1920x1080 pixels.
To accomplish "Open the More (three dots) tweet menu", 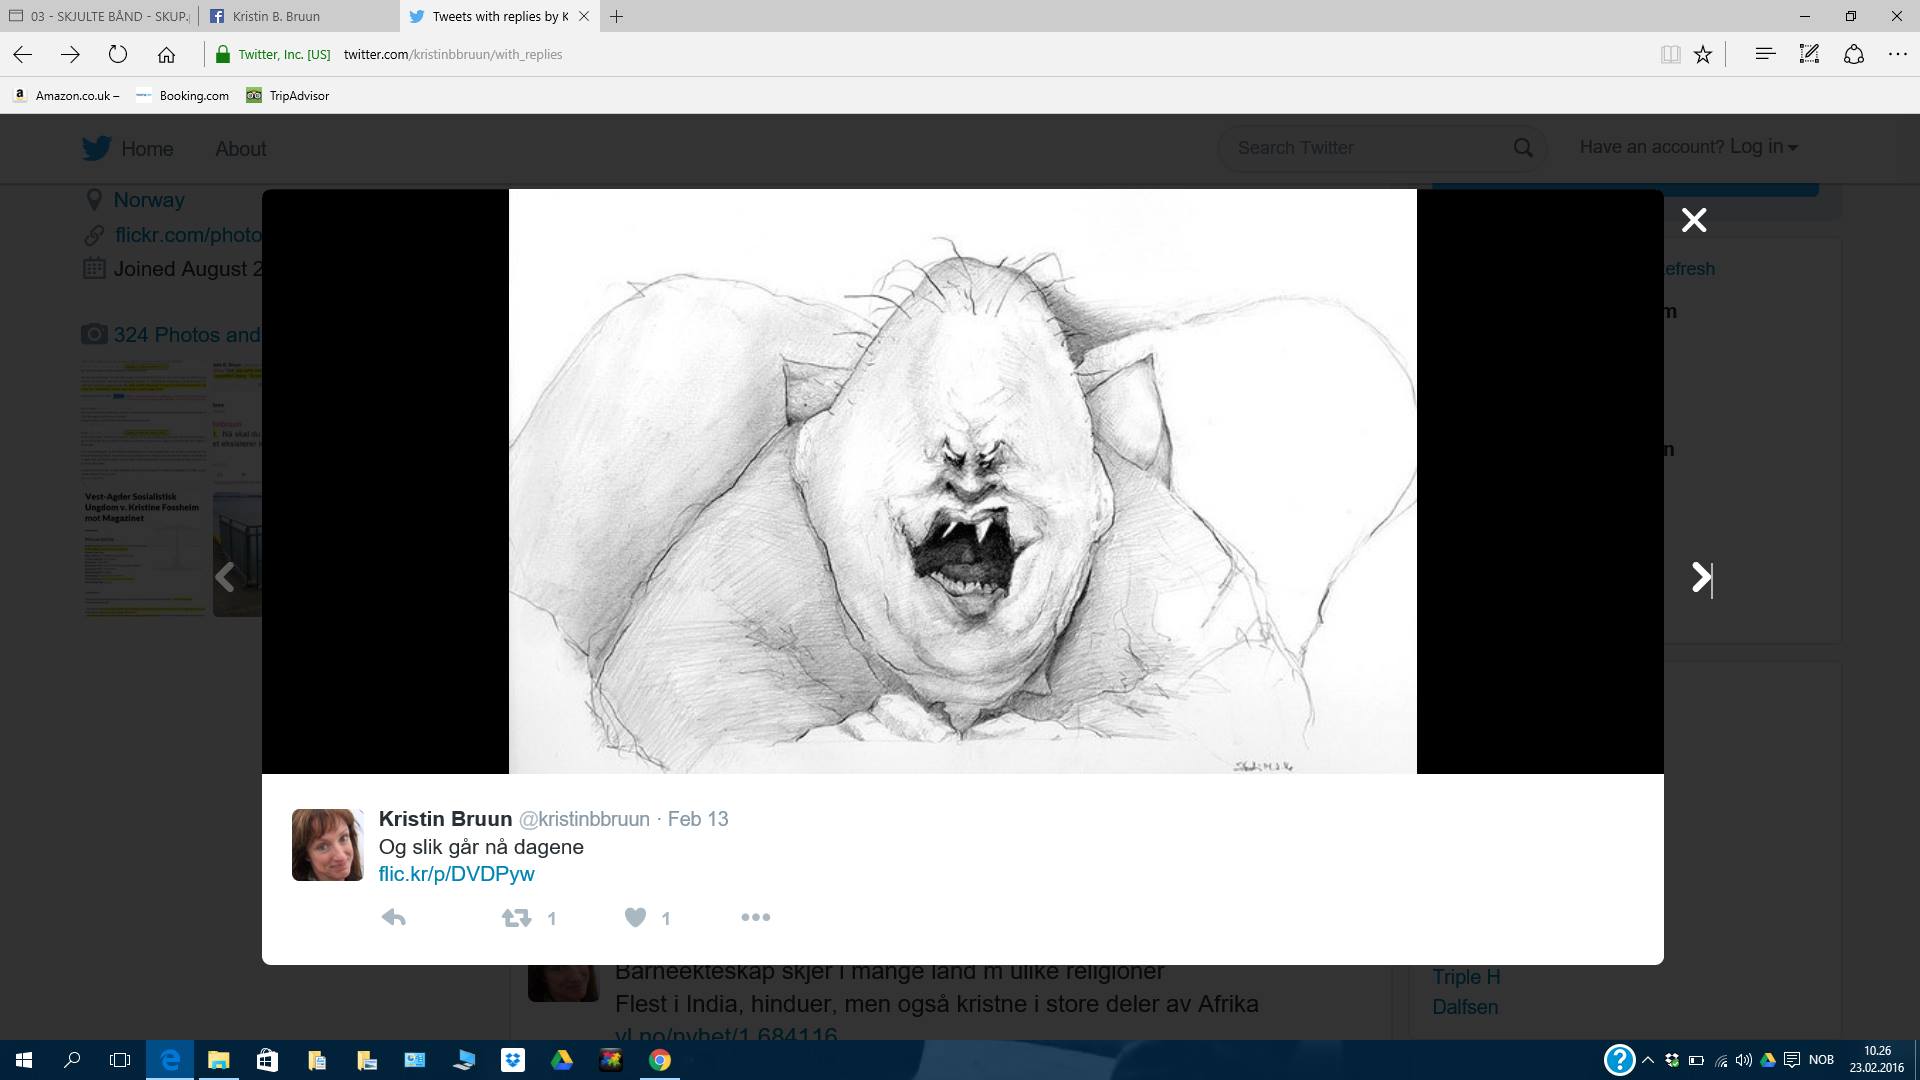I will (x=755, y=917).
